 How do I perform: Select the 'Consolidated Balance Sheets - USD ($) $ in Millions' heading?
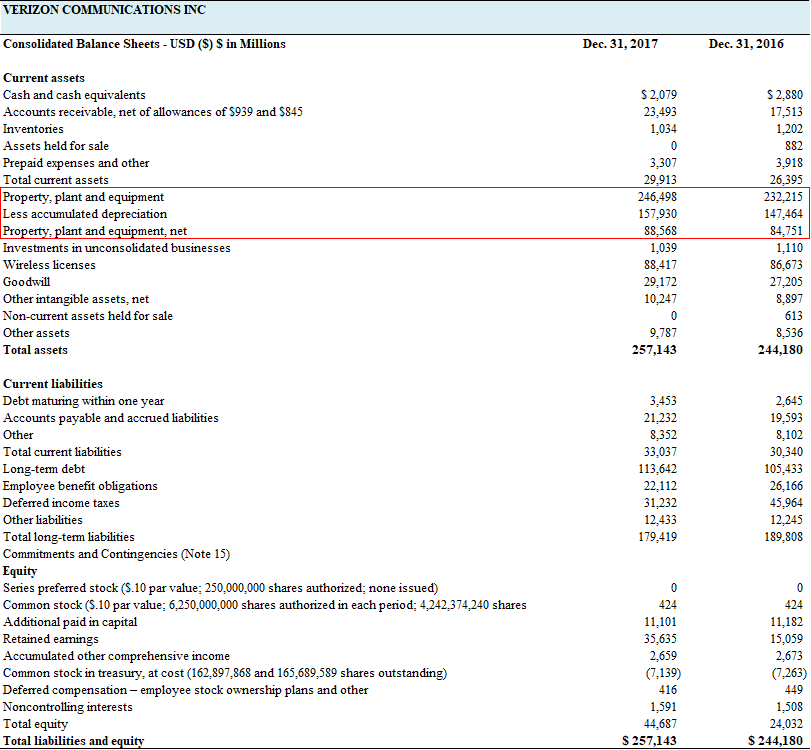coord(144,44)
